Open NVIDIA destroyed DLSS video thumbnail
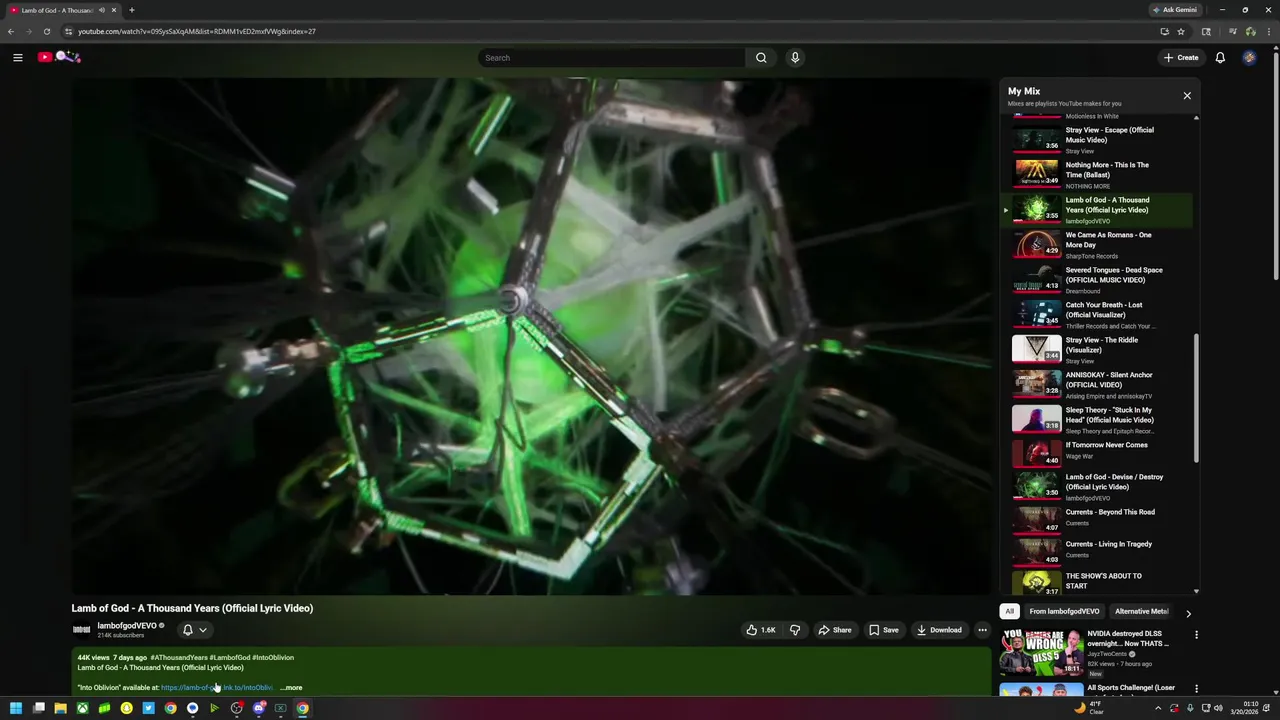 point(1042,652)
